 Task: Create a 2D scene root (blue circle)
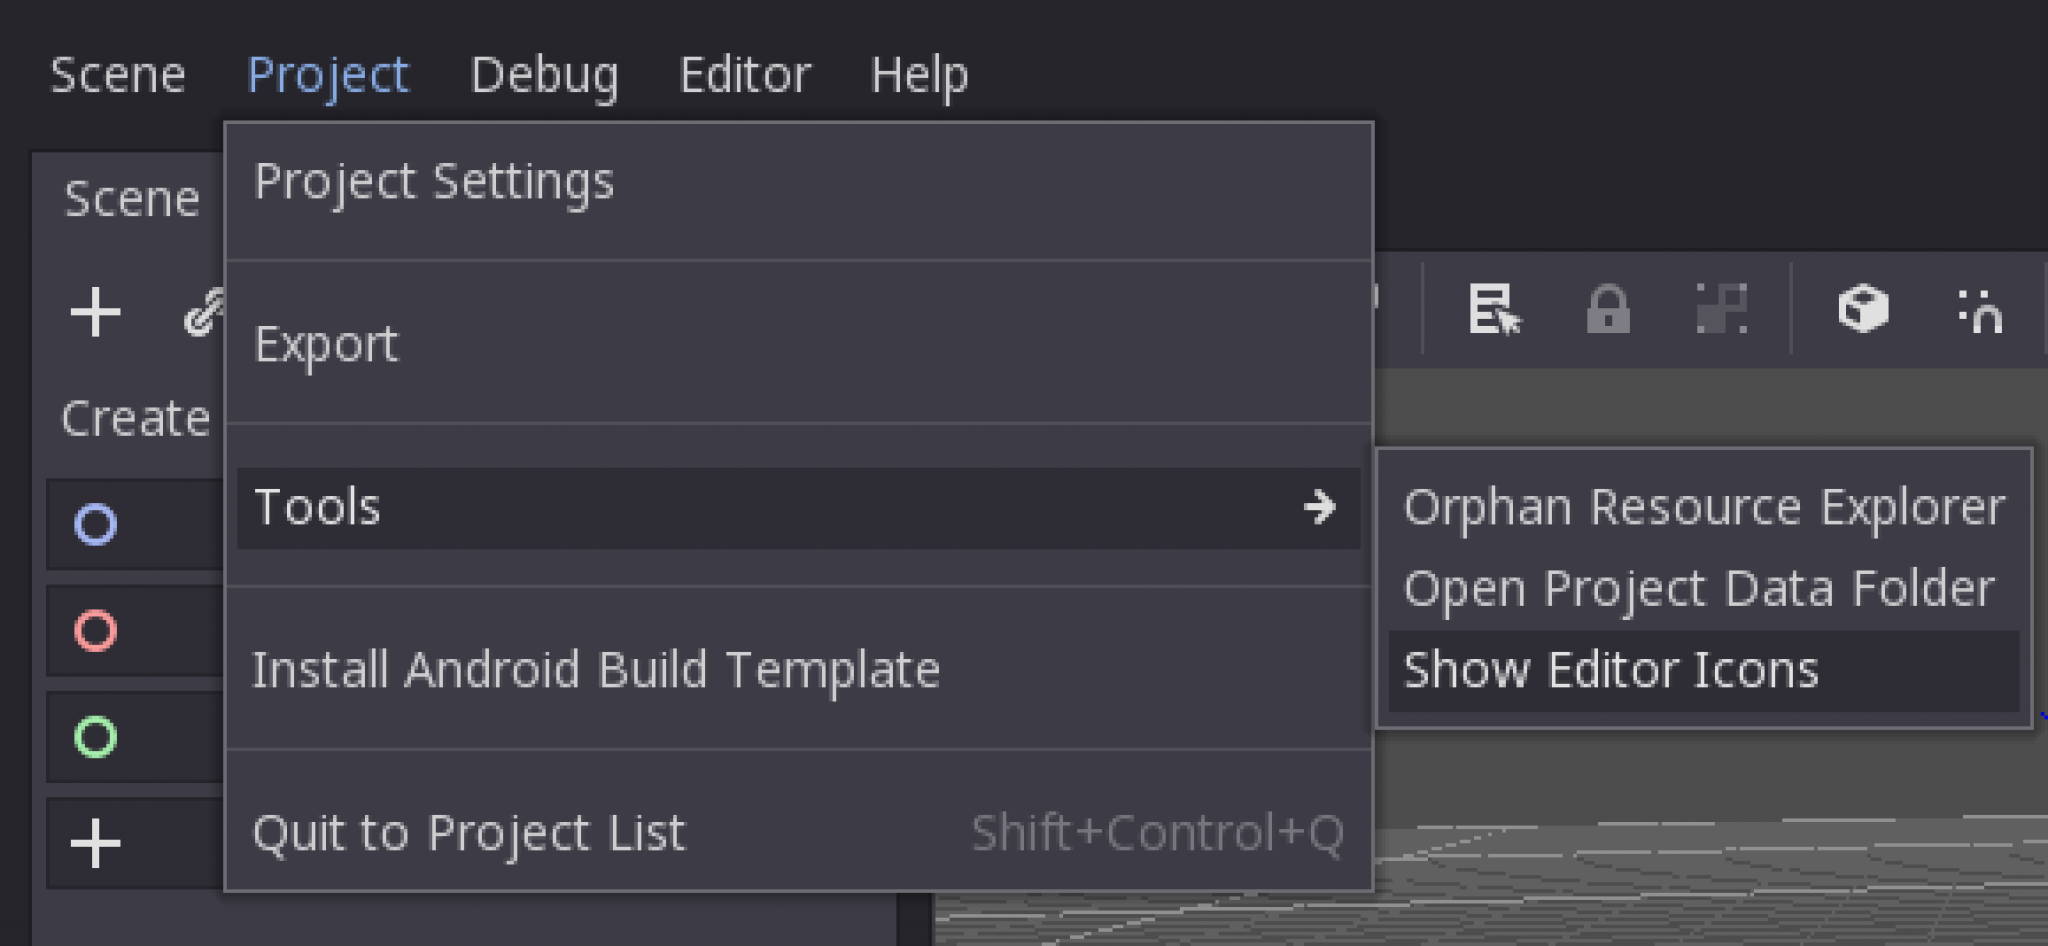point(96,524)
